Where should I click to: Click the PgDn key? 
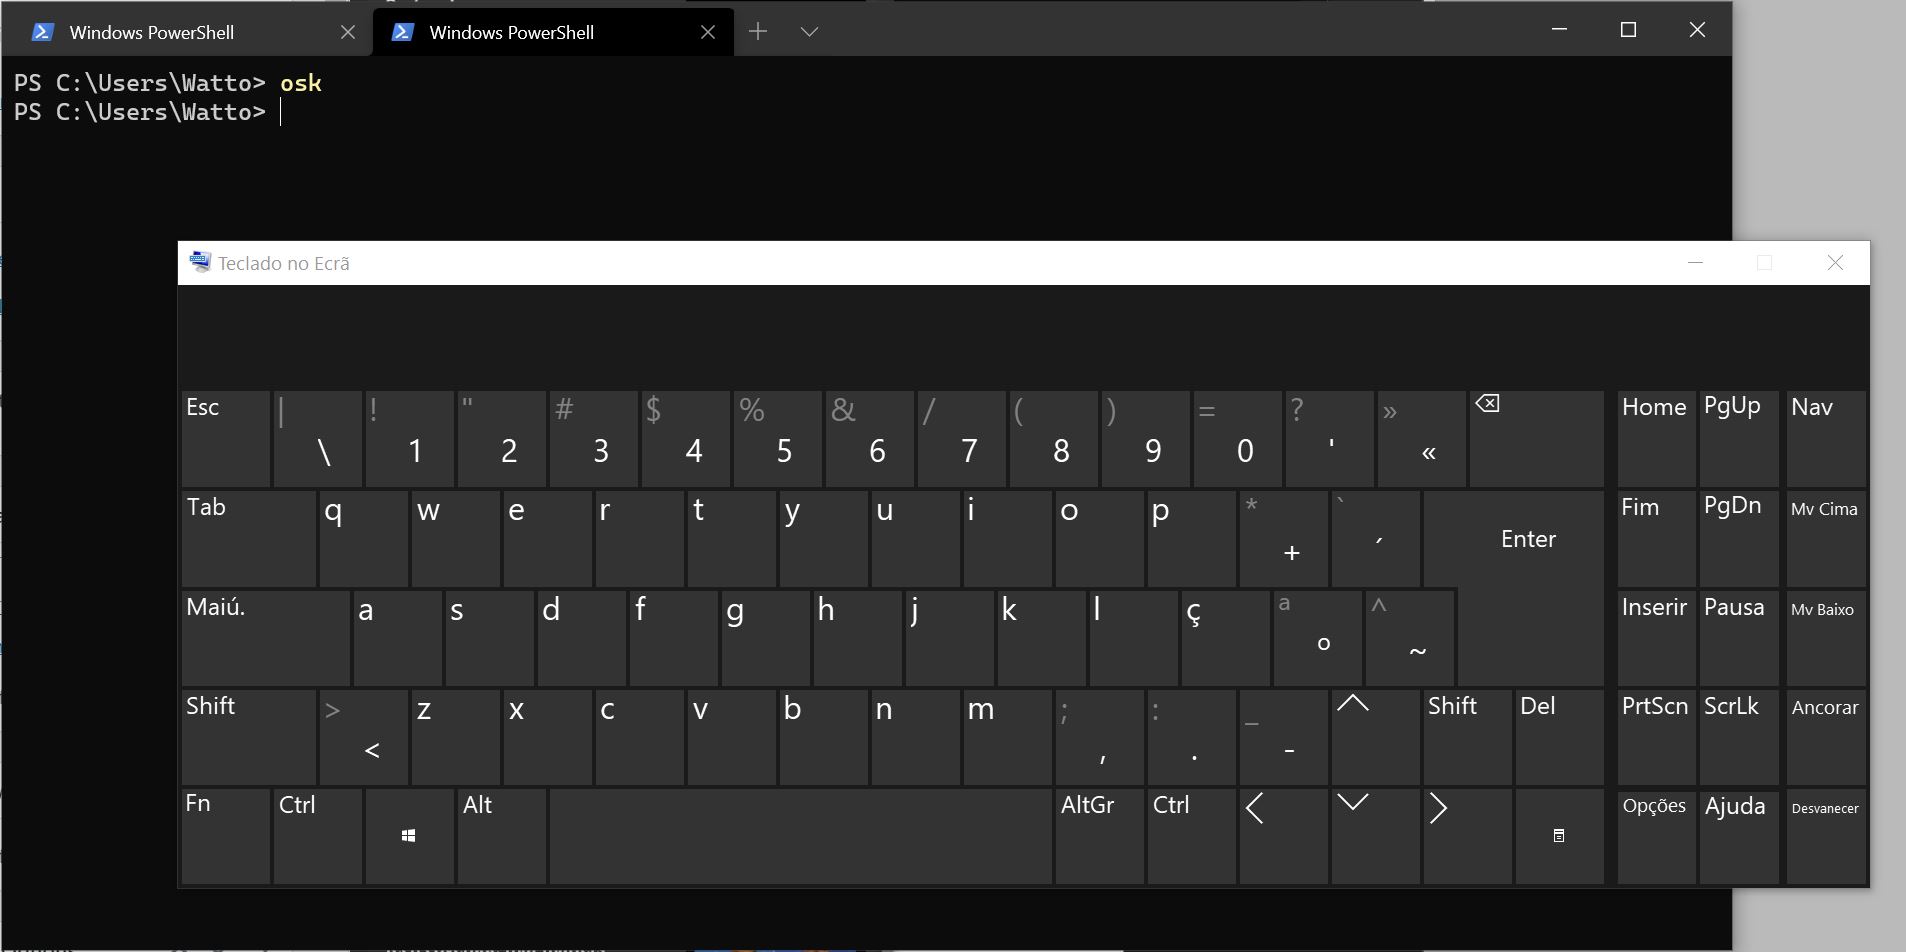click(x=1739, y=538)
